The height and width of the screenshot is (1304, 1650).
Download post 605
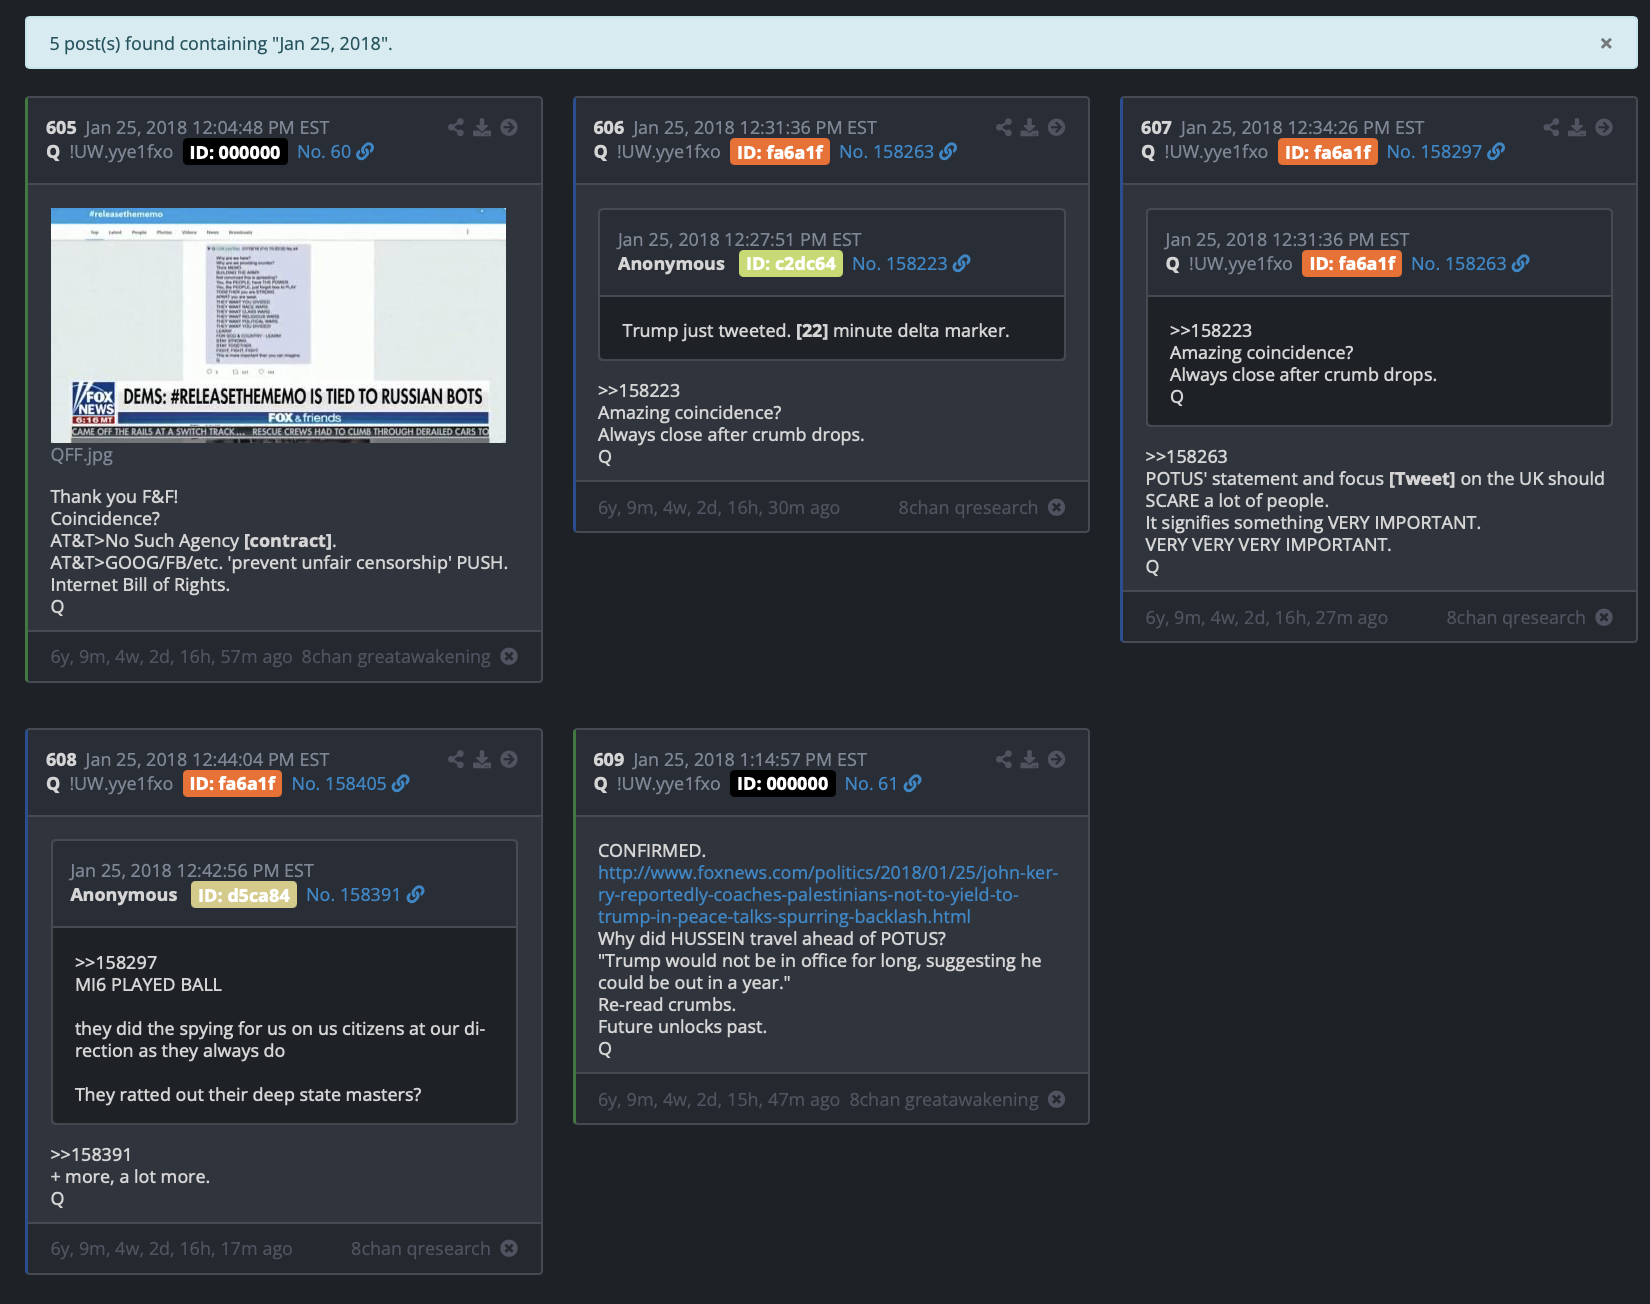click(482, 127)
